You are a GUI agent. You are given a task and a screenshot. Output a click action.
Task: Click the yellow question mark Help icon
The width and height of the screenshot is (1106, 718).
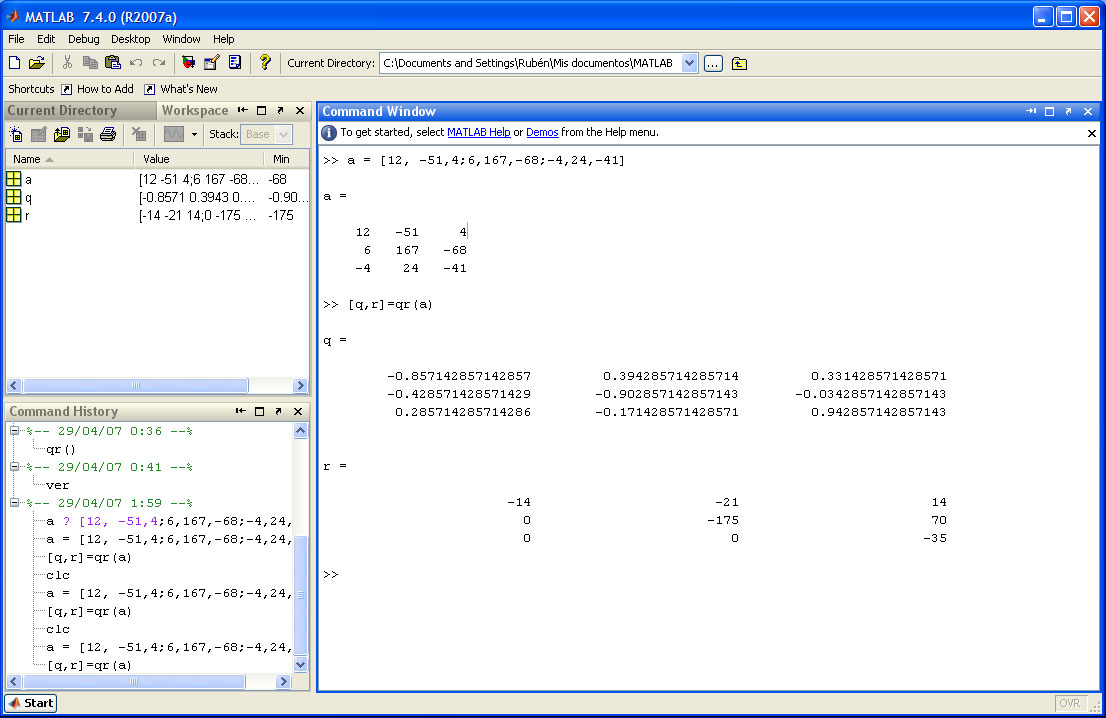coord(265,63)
